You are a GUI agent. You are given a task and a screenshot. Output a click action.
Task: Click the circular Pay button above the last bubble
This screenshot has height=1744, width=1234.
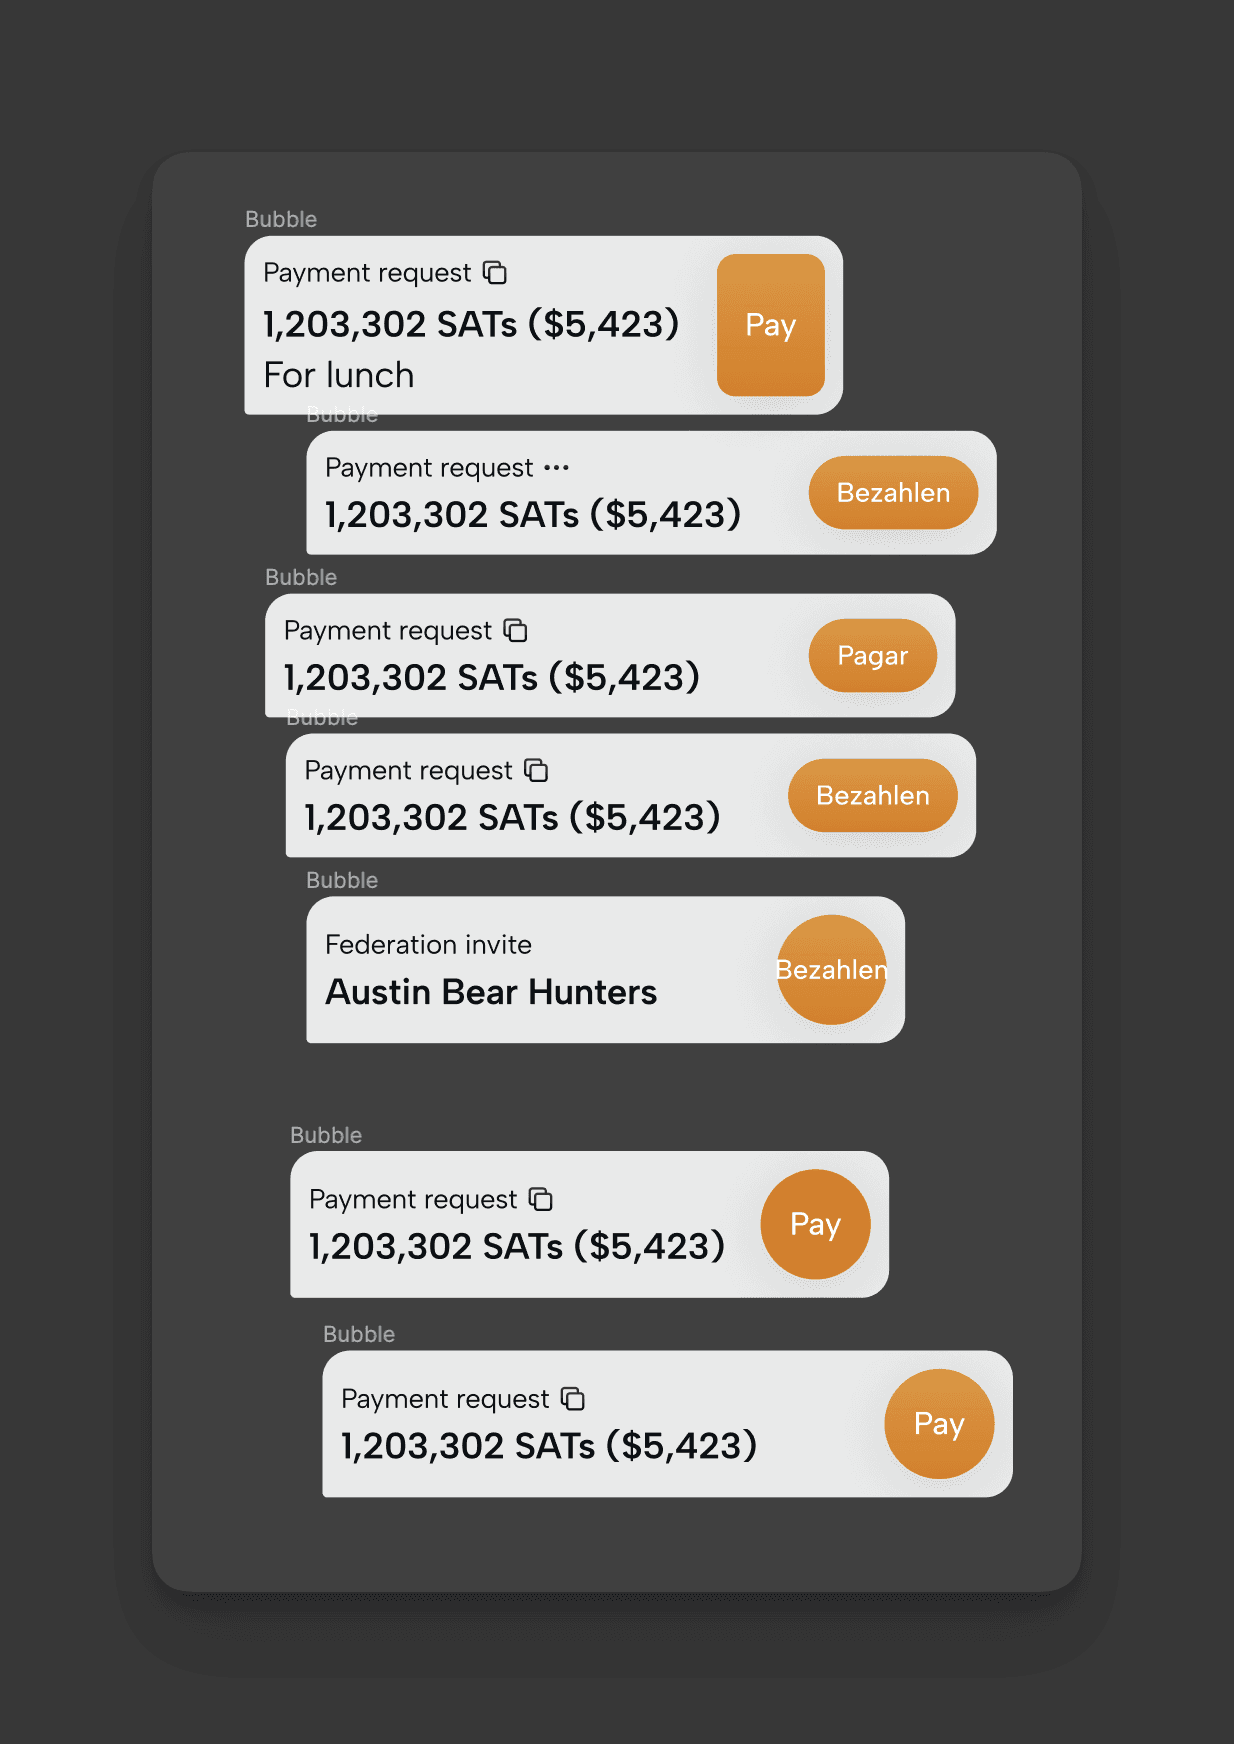click(816, 1224)
